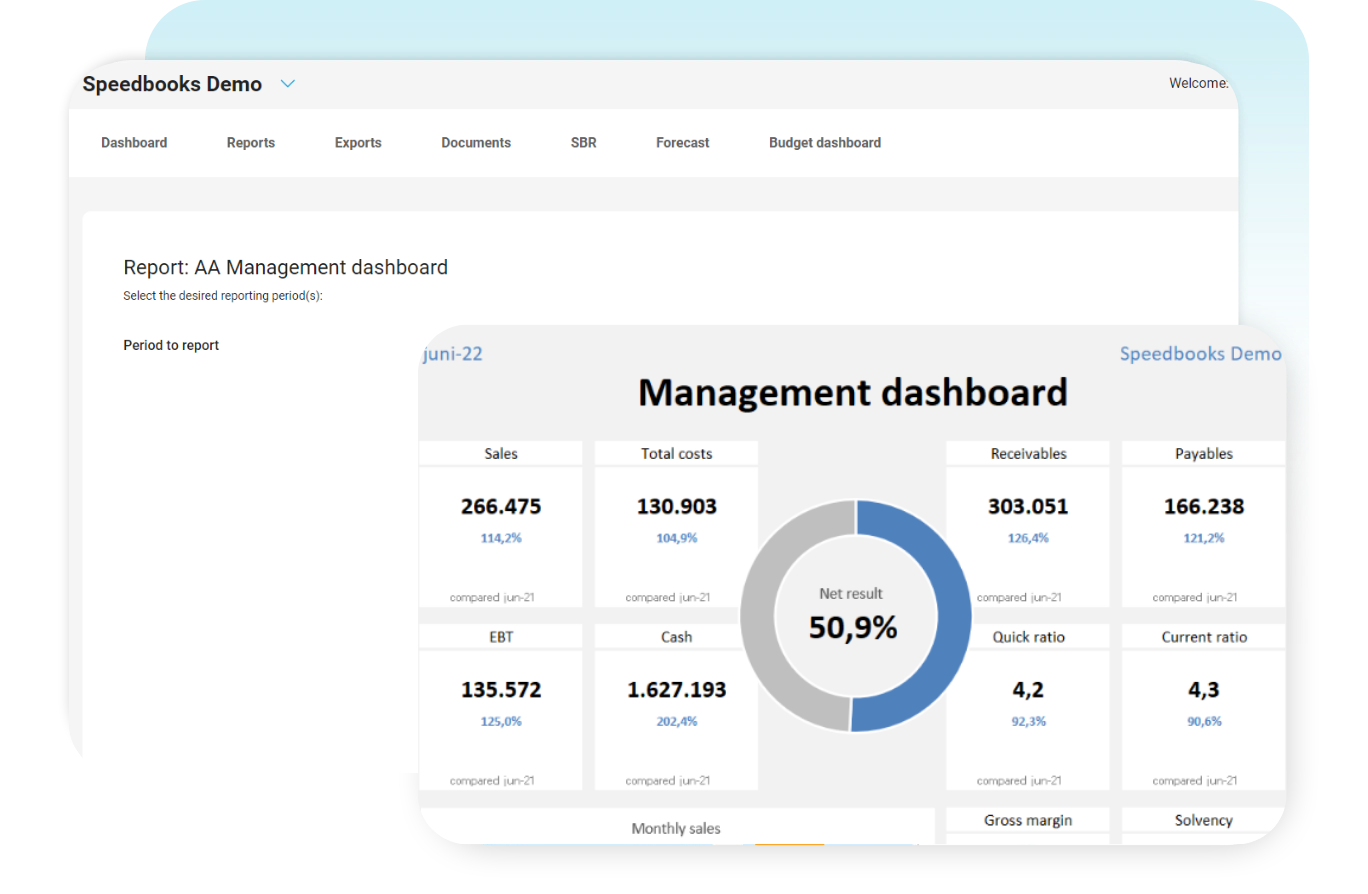
Task: Click the Speedbooks Demo title in header
Action: (172, 84)
